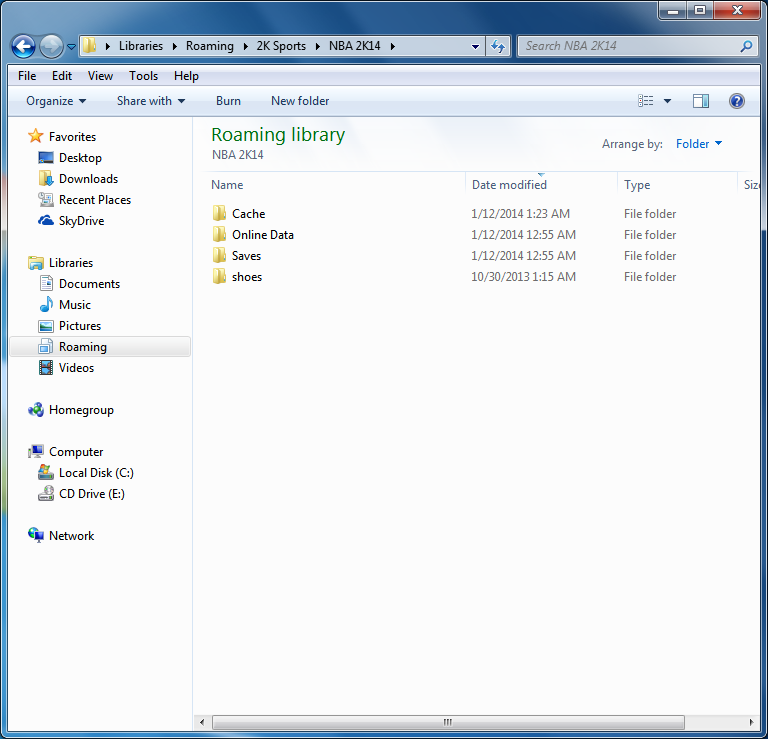Image resolution: width=768 pixels, height=739 pixels.
Task: Refresh the folder view
Action: [498, 47]
